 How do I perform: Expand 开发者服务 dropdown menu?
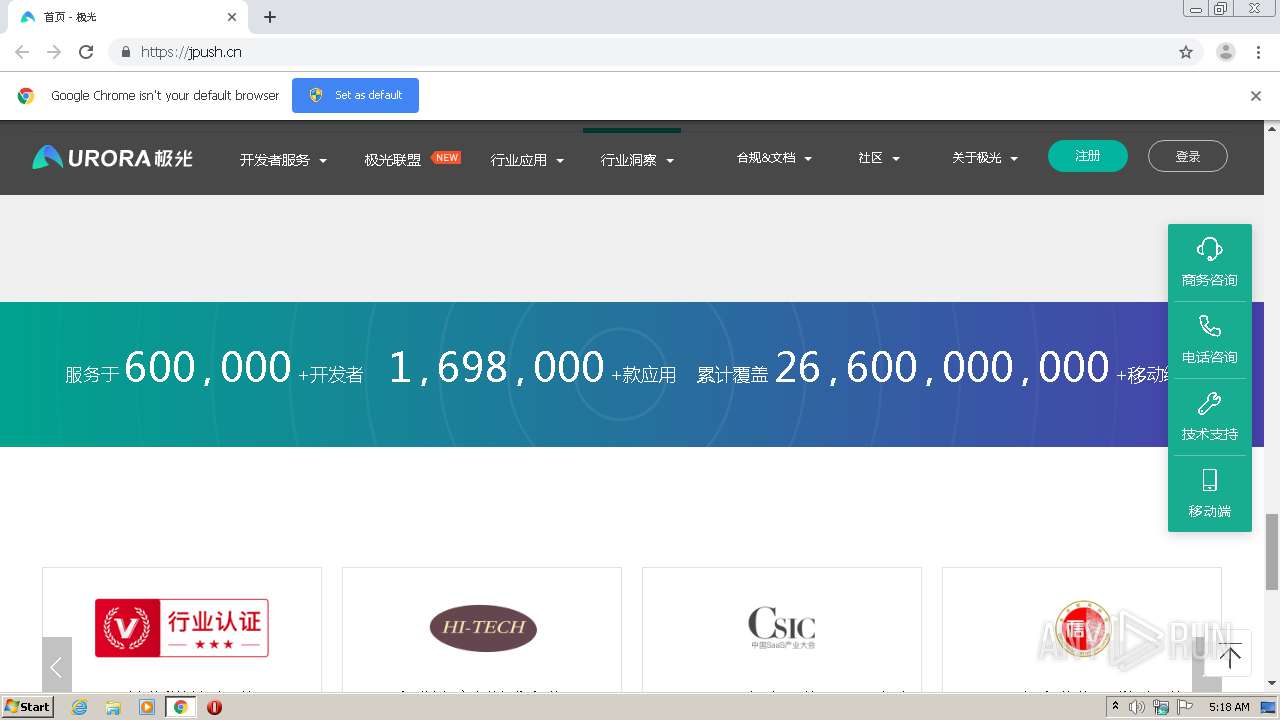283,160
